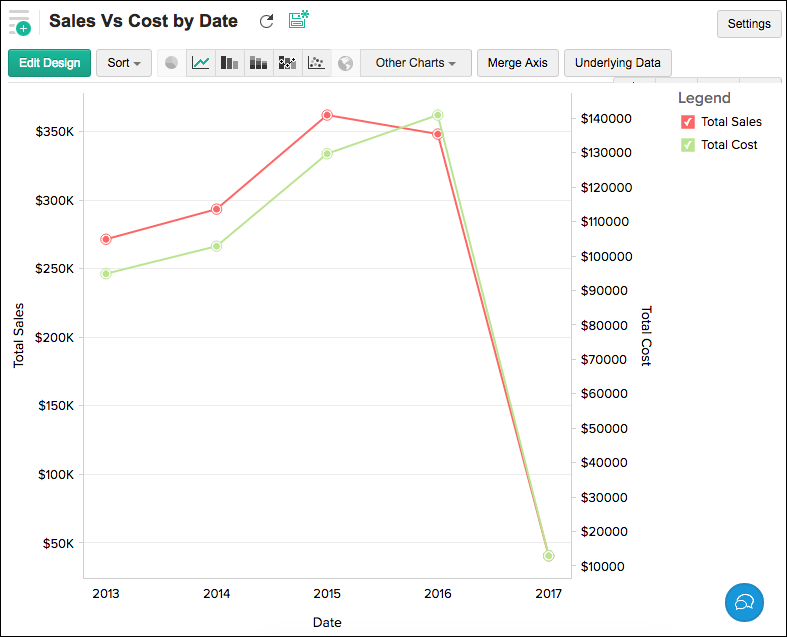
Task: Open the Underlying Data view
Action: [617, 63]
